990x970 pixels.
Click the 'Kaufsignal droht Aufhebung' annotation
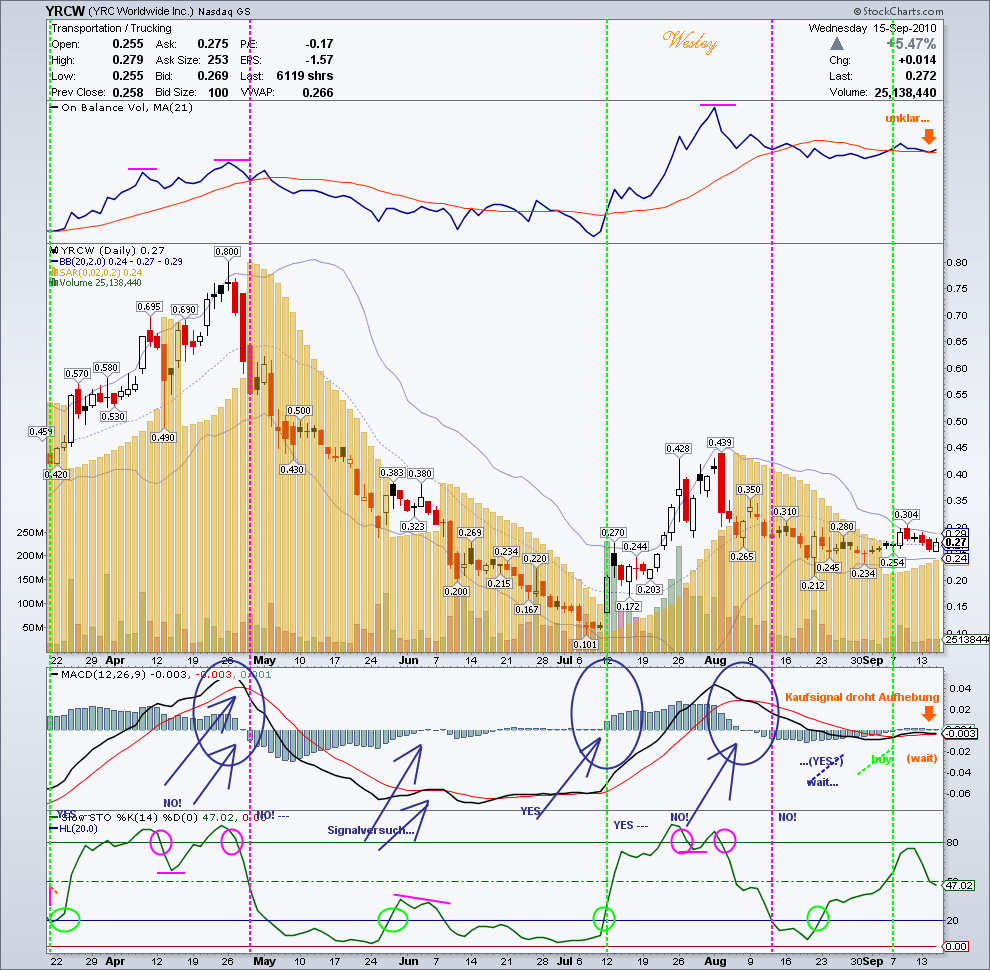pyautogui.click(x=862, y=697)
